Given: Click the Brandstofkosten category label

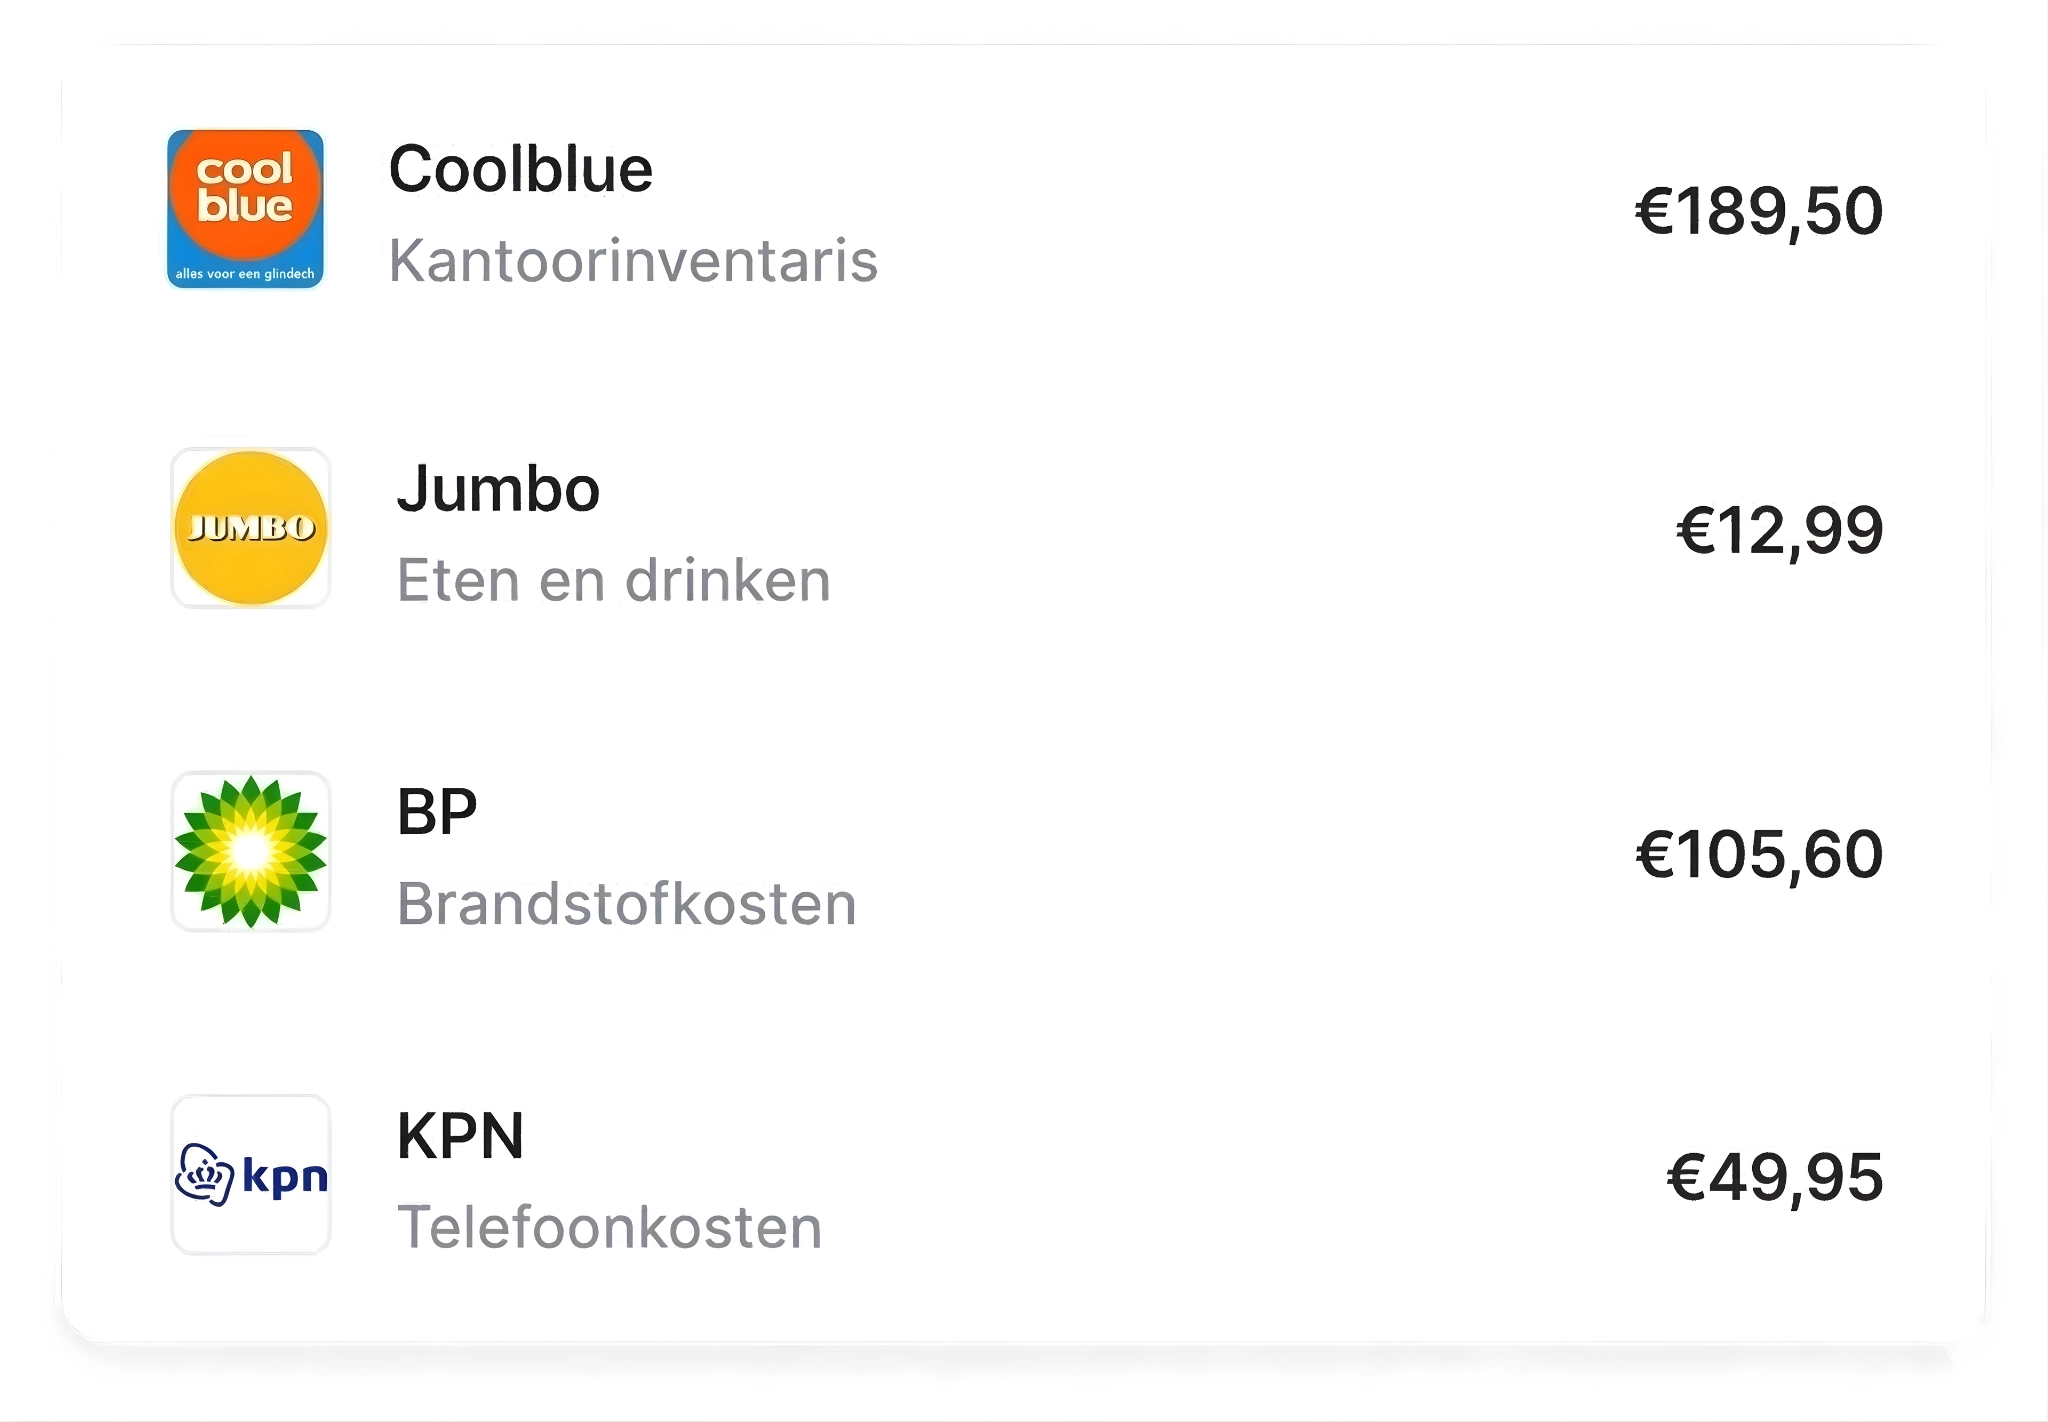Looking at the screenshot, I should [627, 902].
